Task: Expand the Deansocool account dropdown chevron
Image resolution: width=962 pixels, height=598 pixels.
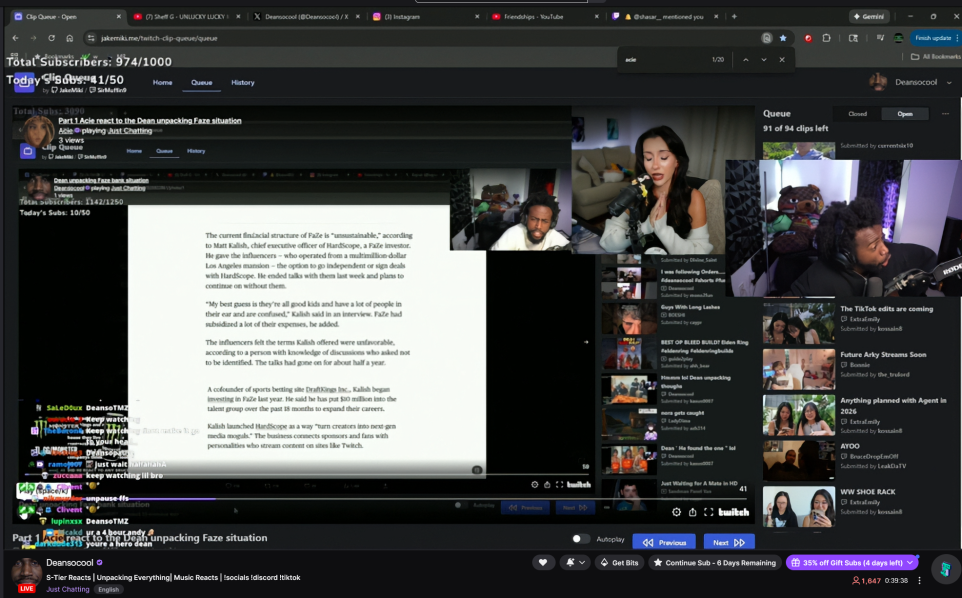Action: [949, 82]
